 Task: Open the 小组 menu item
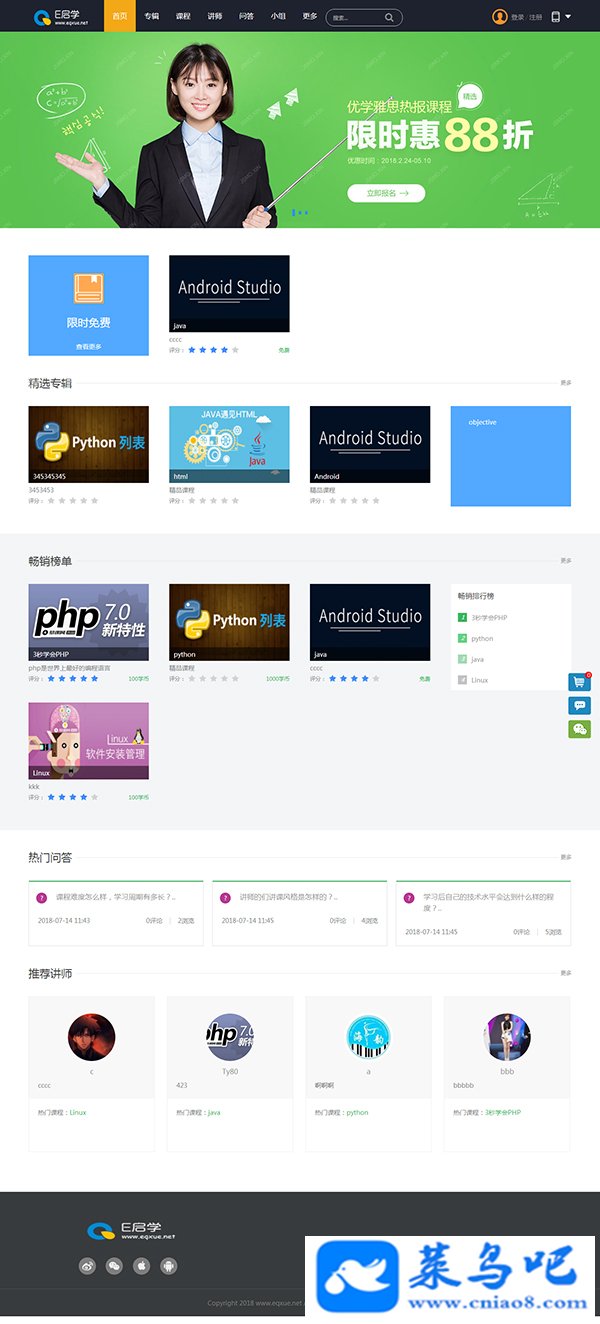click(x=278, y=16)
